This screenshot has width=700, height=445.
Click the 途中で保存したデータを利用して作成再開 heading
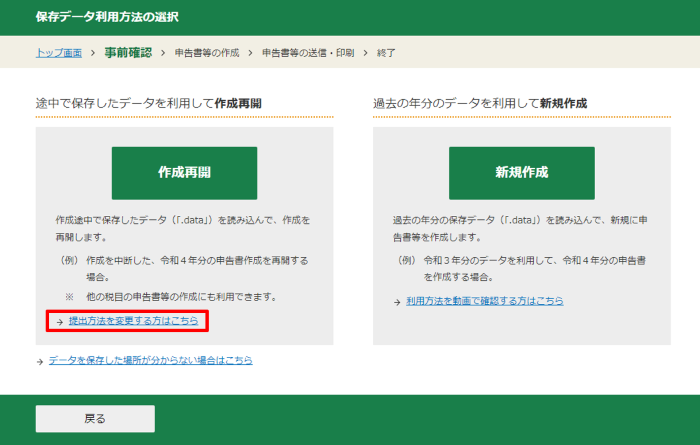[155, 103]
